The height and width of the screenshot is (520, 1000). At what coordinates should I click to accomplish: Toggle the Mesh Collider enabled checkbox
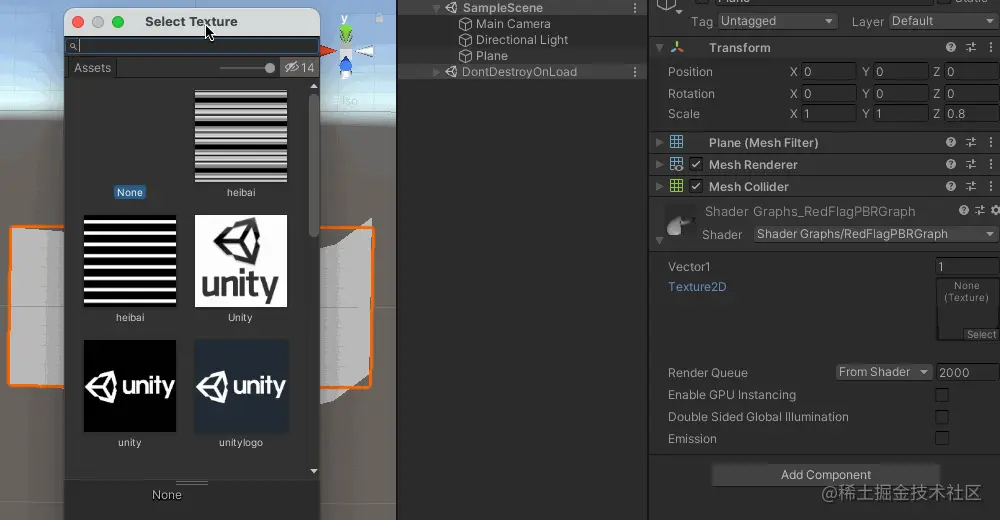tap(696, 186)
